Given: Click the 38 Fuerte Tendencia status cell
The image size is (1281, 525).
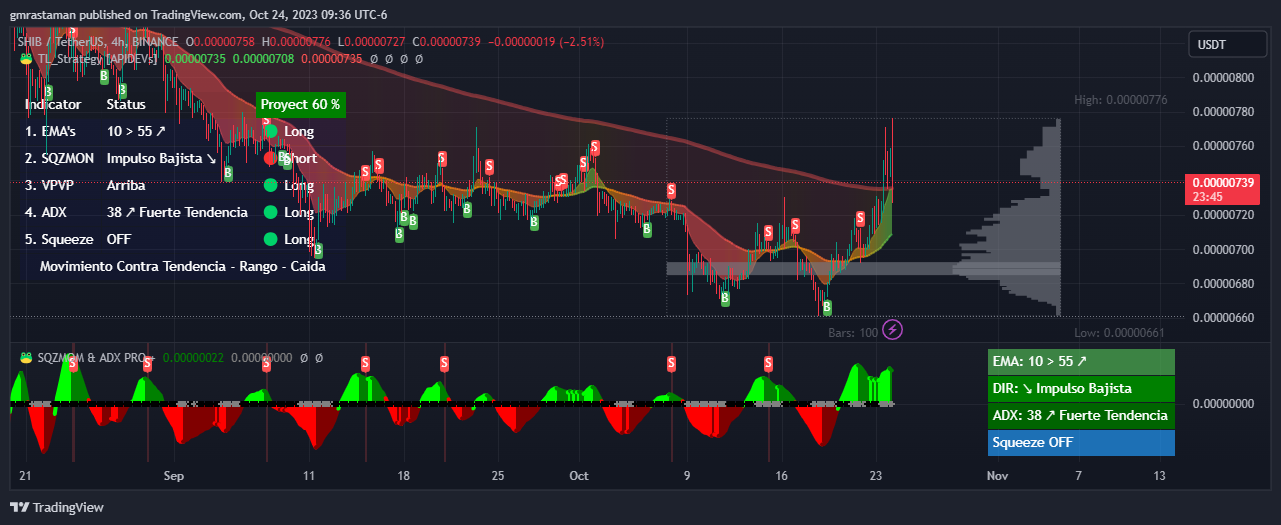Looking at the screenshot, I should (177, 212).
